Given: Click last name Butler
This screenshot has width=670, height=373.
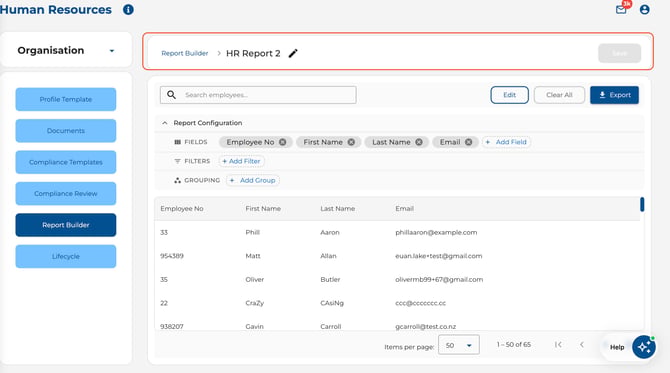Looking at the screenshot, I should point(330,279).
